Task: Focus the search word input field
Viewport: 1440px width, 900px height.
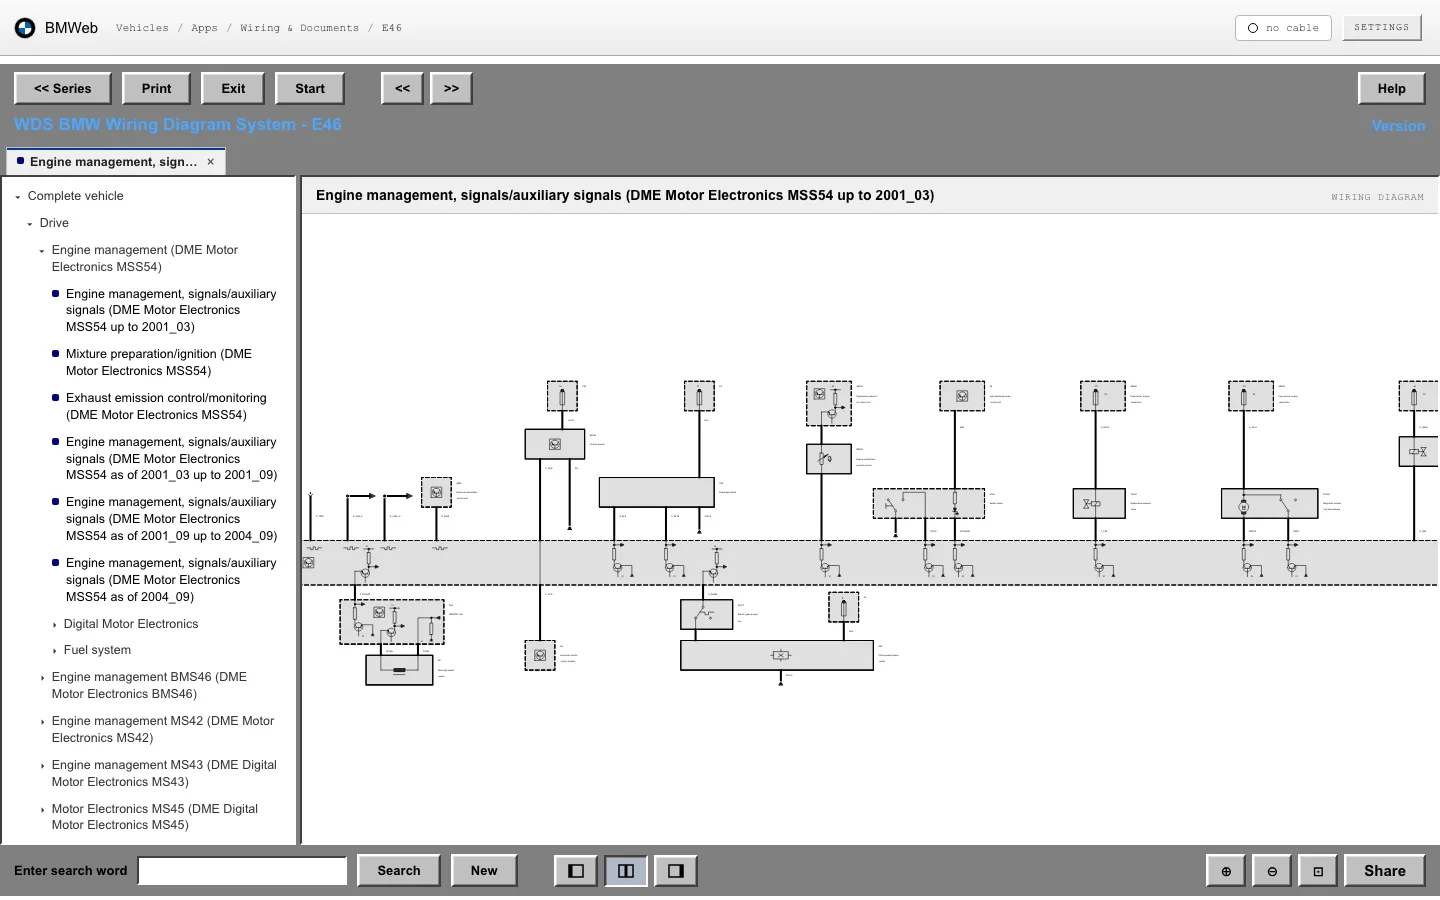Action: [x=243, y=871]
